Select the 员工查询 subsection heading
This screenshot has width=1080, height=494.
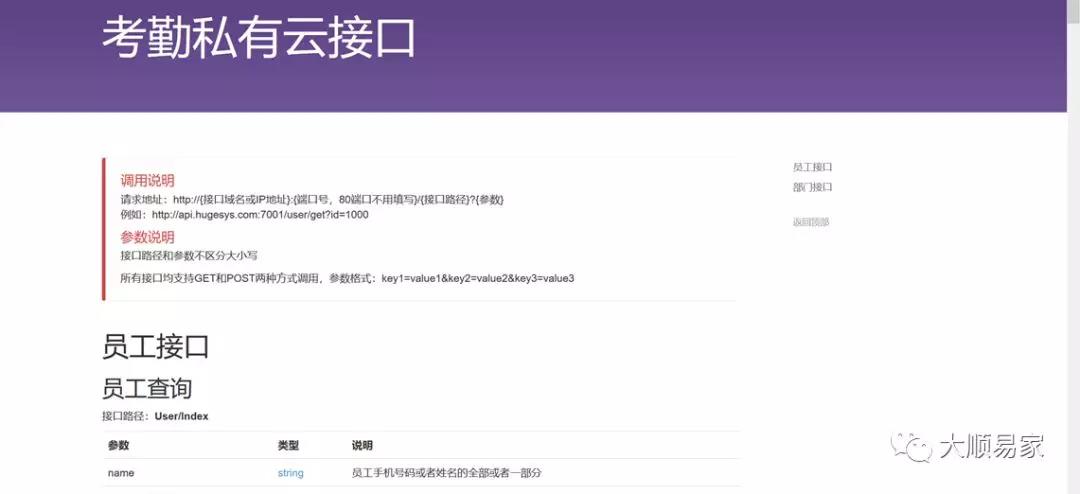146,388
